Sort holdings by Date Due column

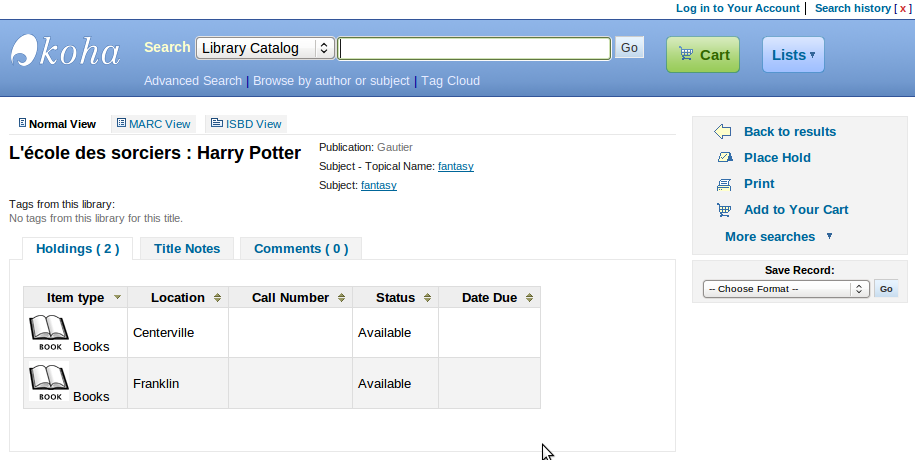click(489, 298)
